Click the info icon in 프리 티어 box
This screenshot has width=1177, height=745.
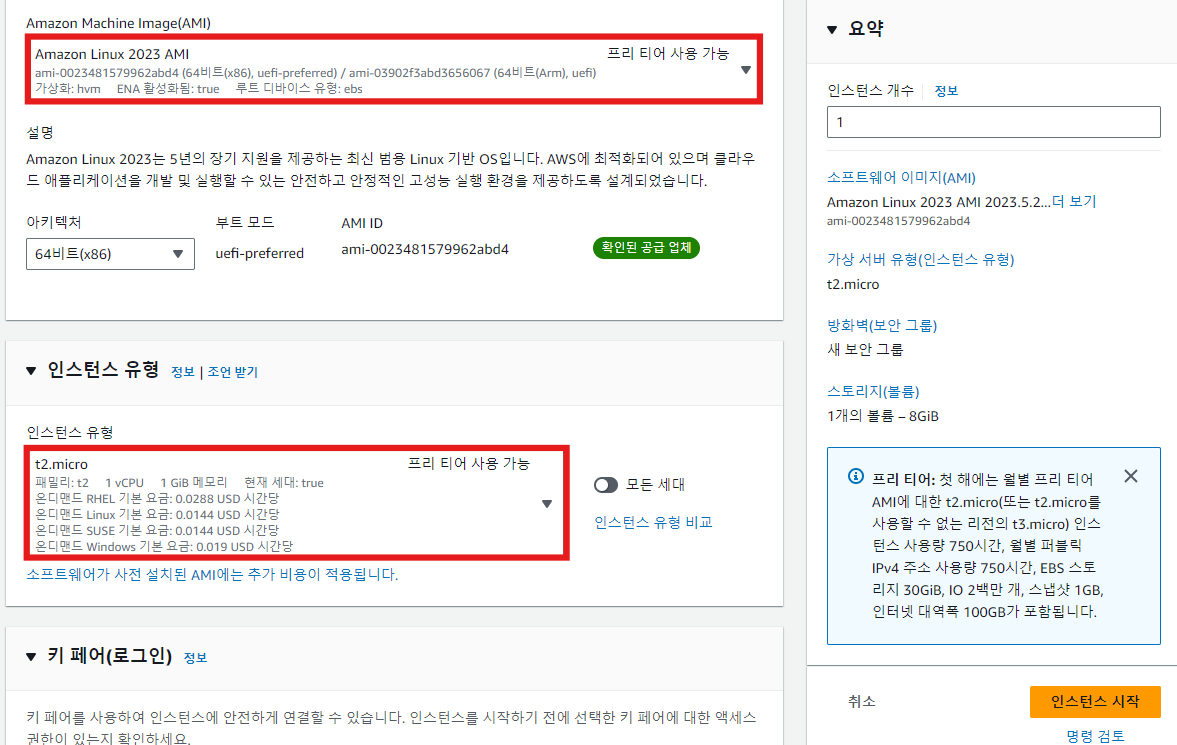click(x=855, y=476)
